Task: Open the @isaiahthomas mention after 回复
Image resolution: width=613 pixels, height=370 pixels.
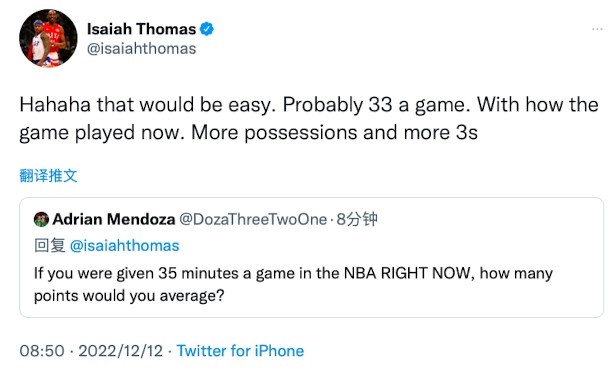Action: (x=124, y=246)
